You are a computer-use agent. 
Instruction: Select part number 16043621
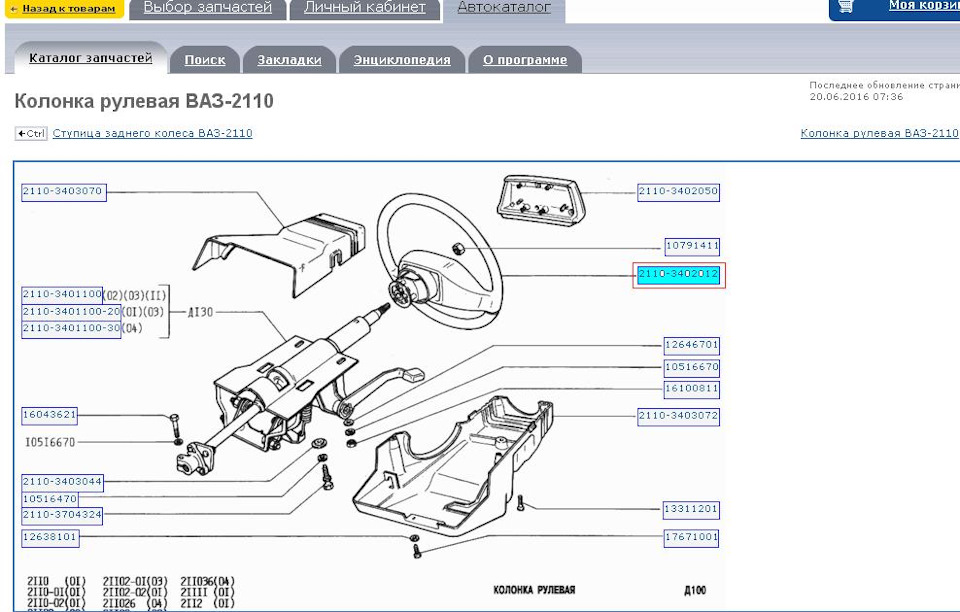(50, 416)
